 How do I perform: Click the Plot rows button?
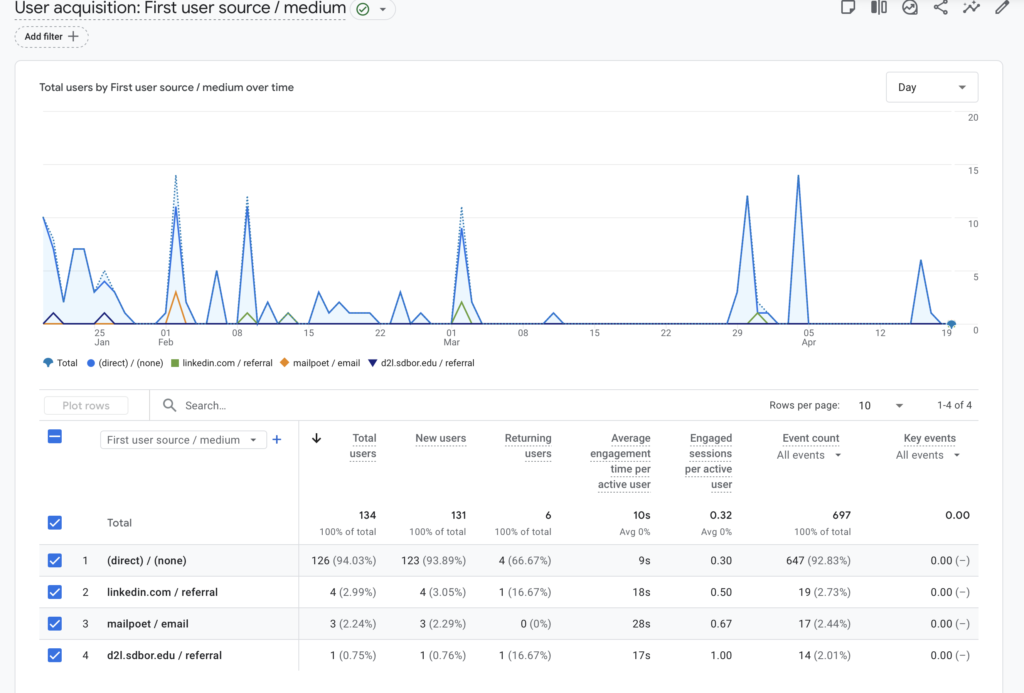click(x=86, y=406)
